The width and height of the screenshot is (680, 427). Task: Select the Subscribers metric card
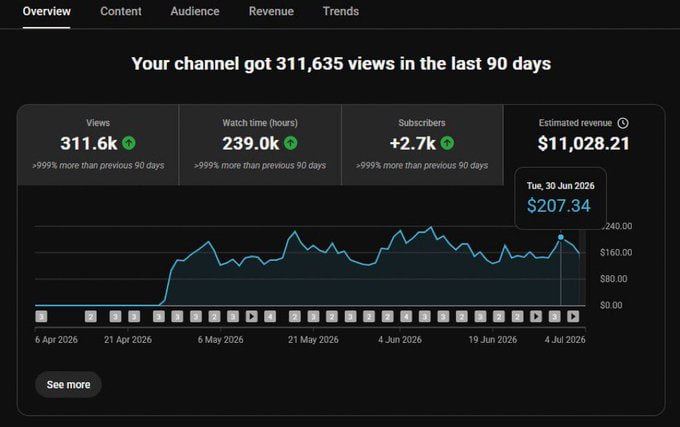(x=422, y=145)
